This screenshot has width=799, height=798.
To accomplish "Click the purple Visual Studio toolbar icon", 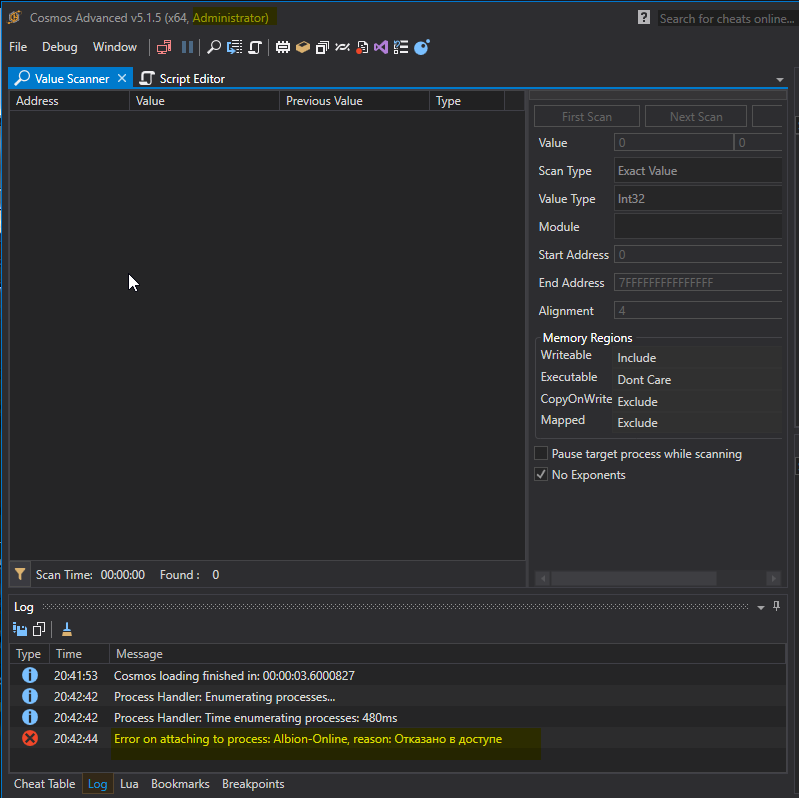I will (381, 47).
